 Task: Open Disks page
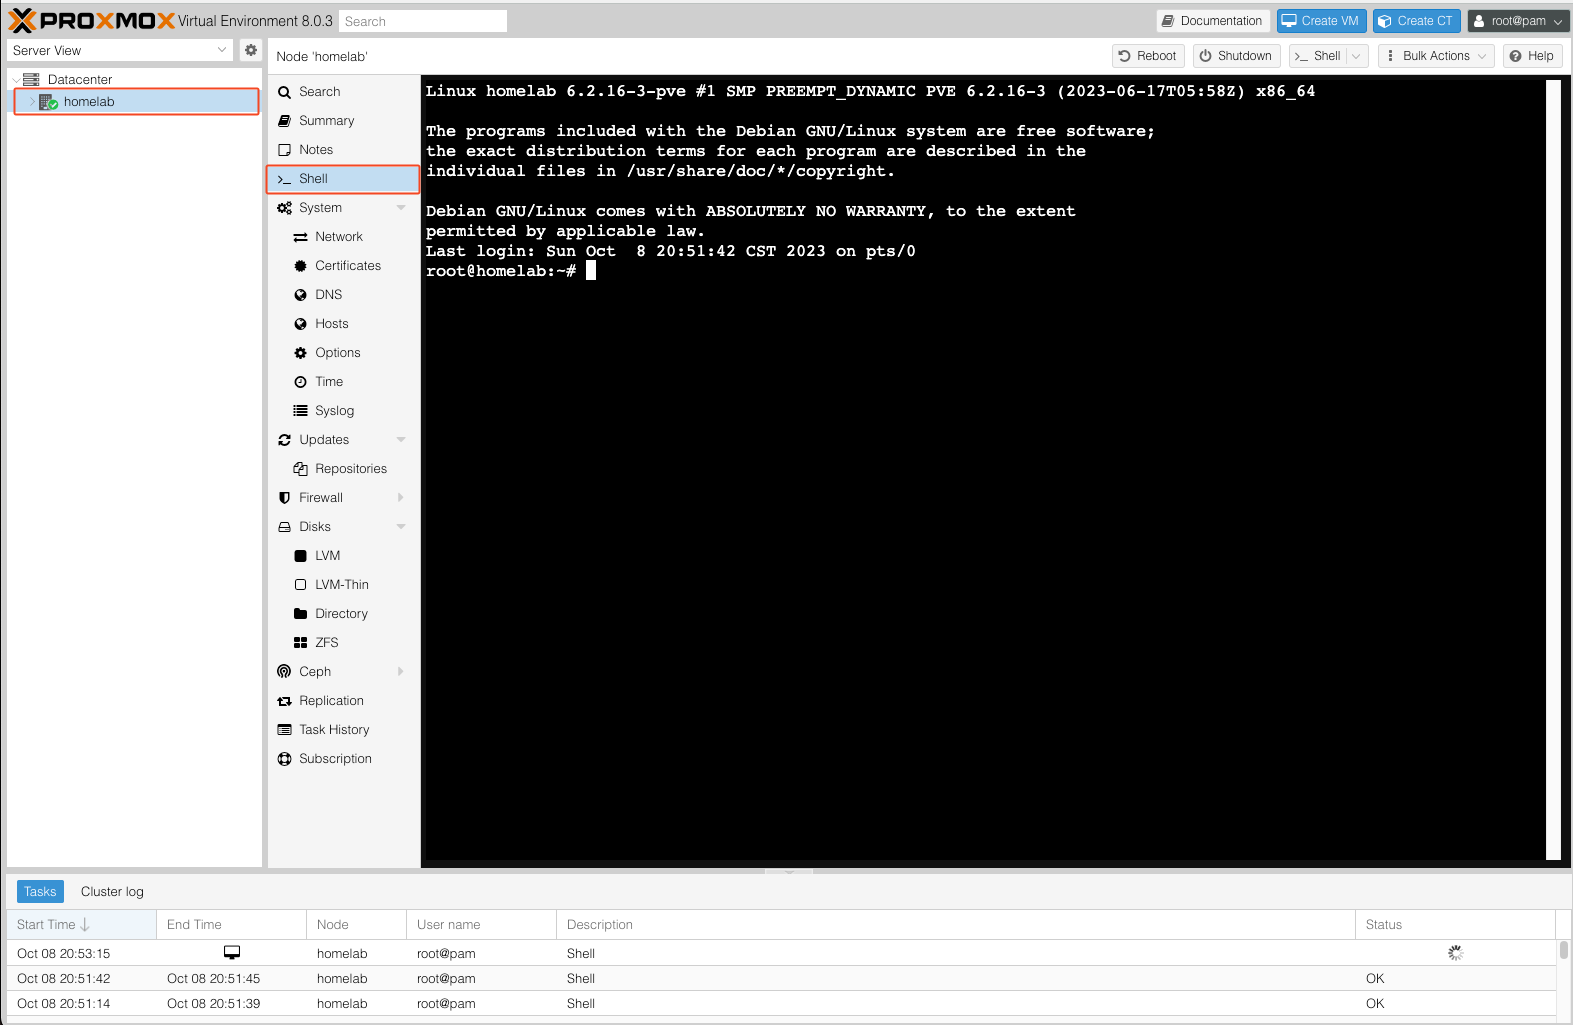(x=314, y=526)
